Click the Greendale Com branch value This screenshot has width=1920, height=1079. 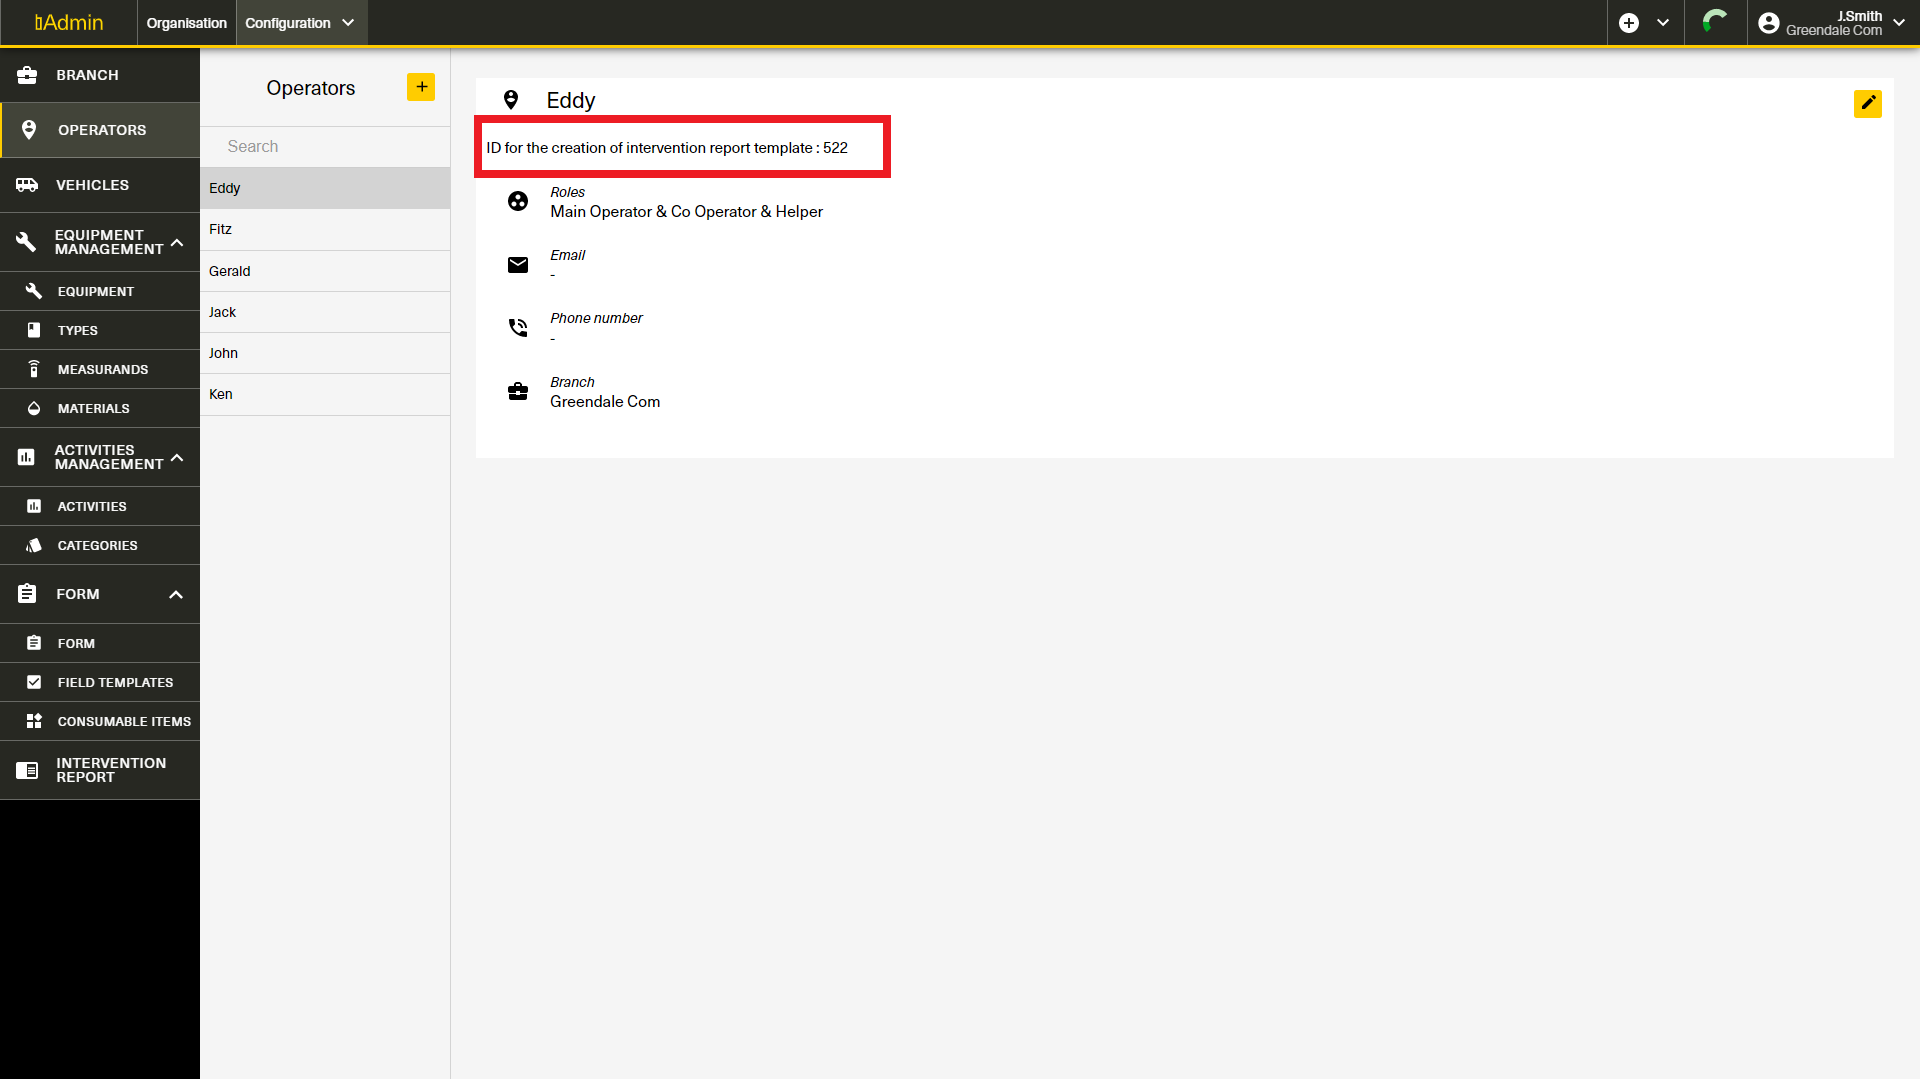(x=605, y=402)
